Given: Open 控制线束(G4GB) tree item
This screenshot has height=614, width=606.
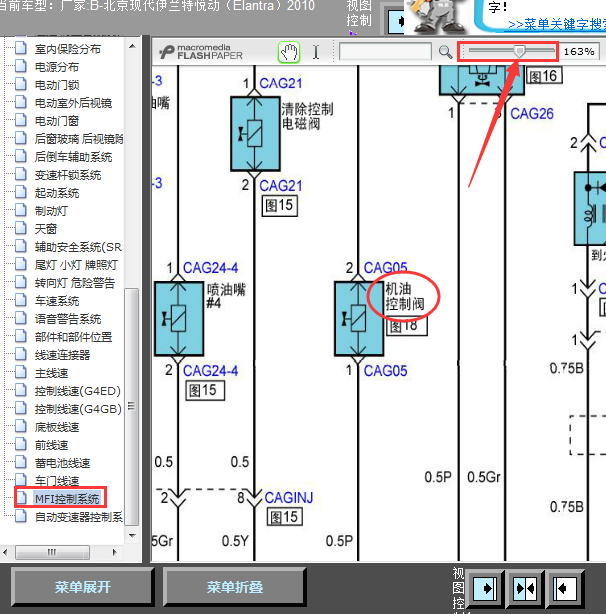Looking at the screenshot, I should click(78, 409).
